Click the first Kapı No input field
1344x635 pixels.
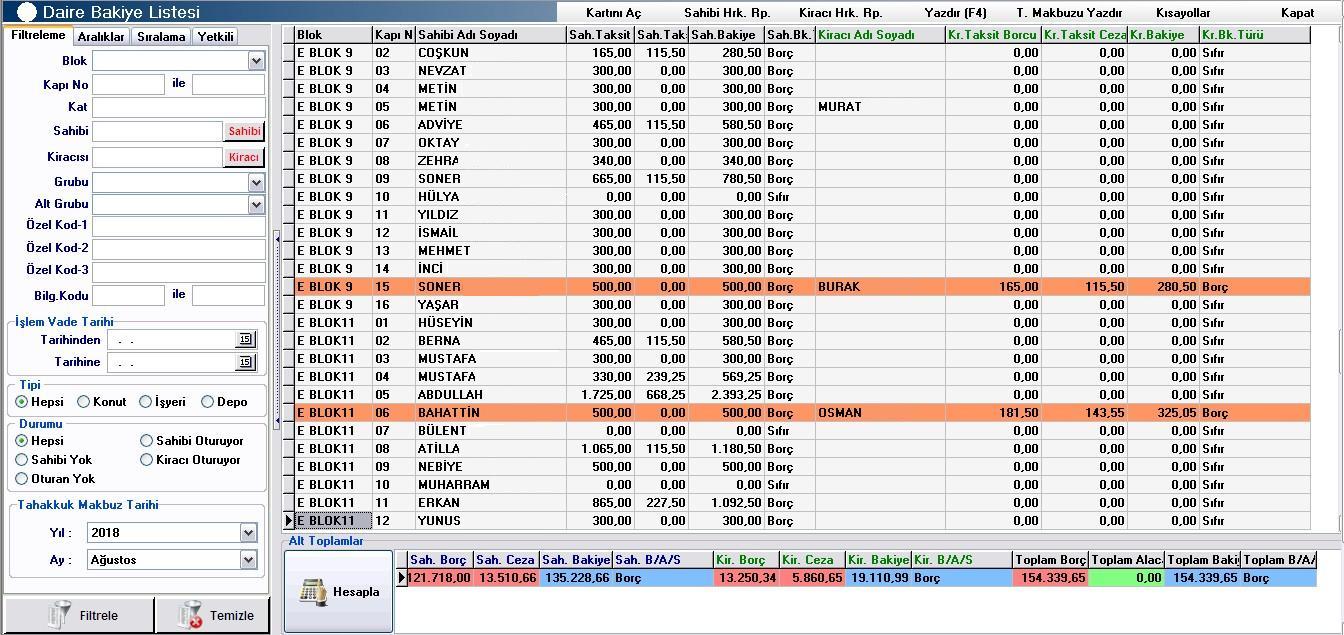coord(128,85)
